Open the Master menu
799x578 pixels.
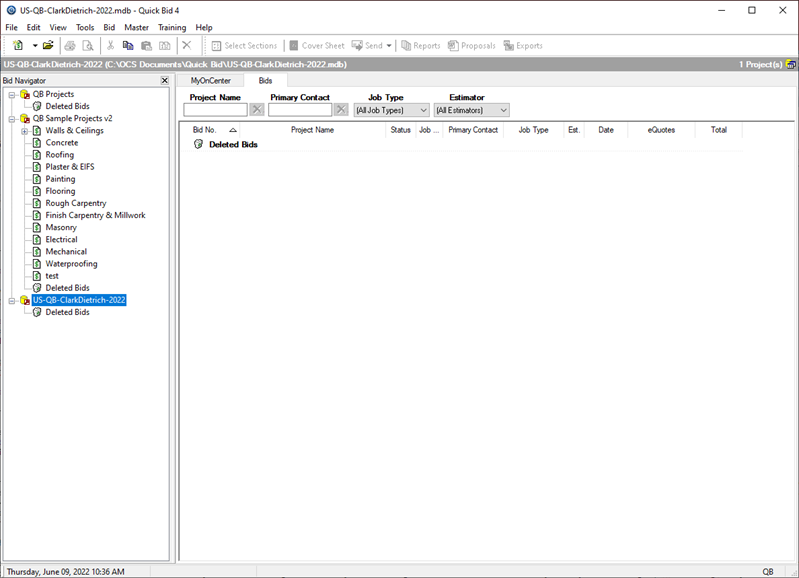(137, 28)
